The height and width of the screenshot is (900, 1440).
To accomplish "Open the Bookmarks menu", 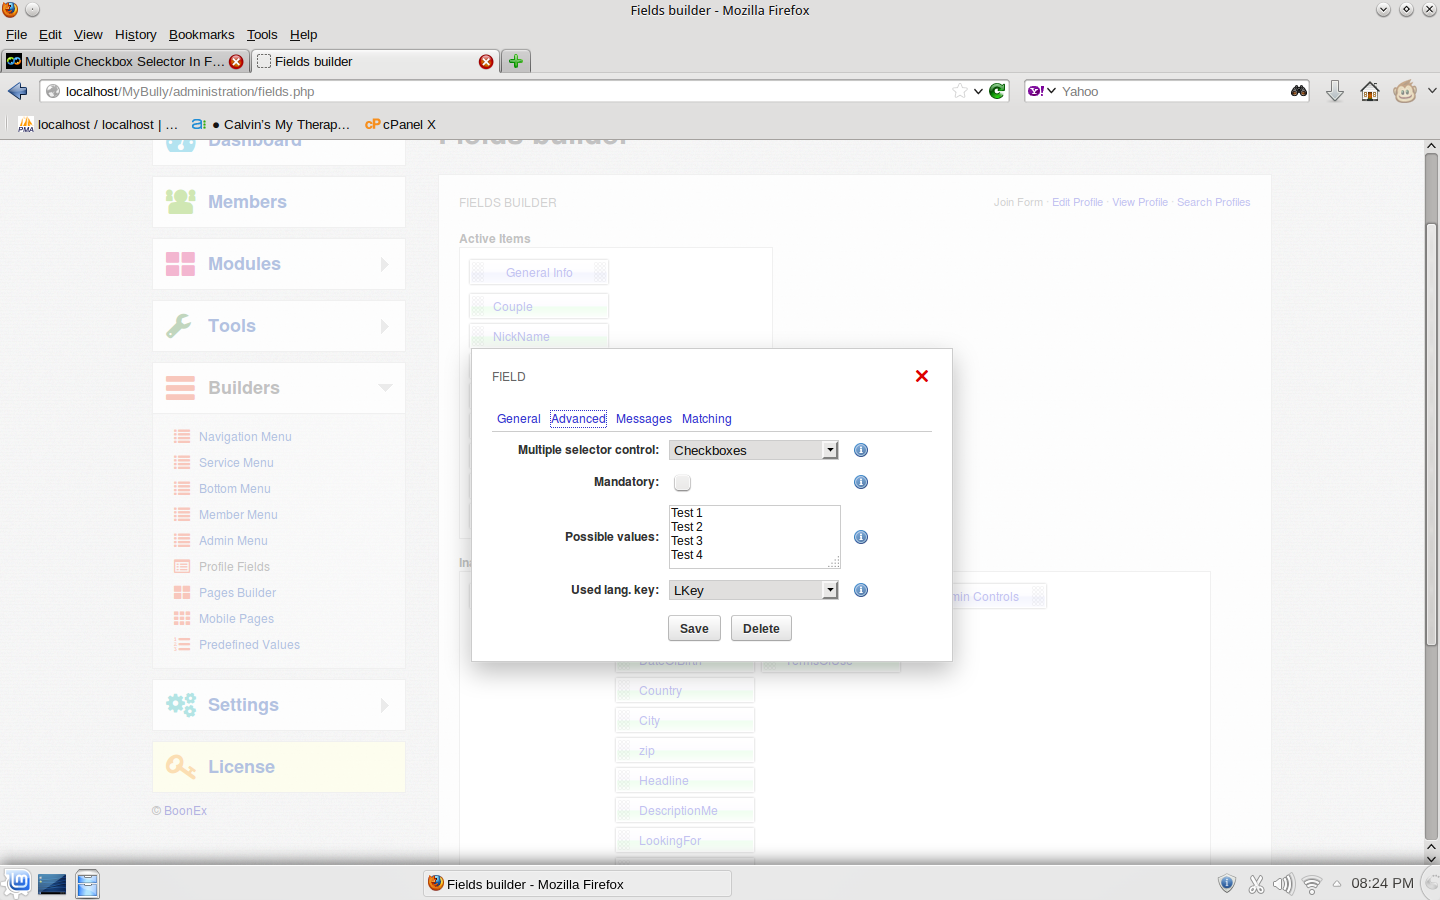I will click(201, 34).
